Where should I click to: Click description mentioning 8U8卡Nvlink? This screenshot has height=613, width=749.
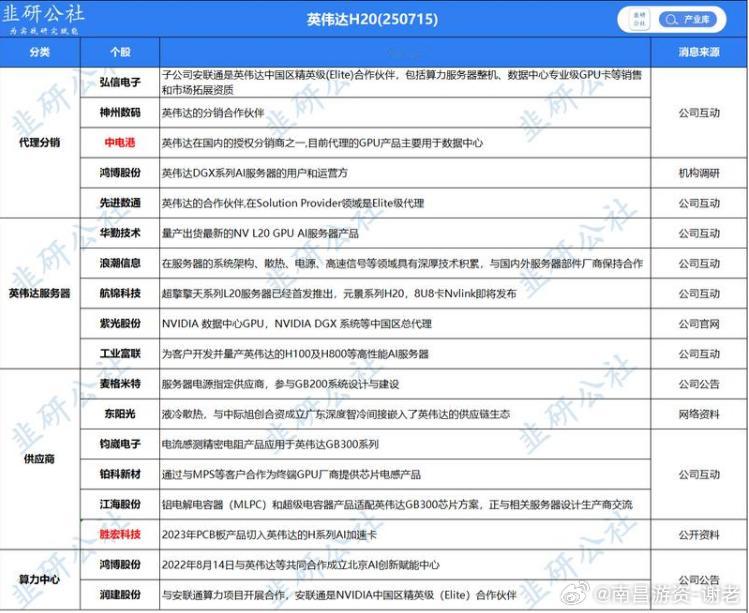pyautogui.click(x=339, y=293)
